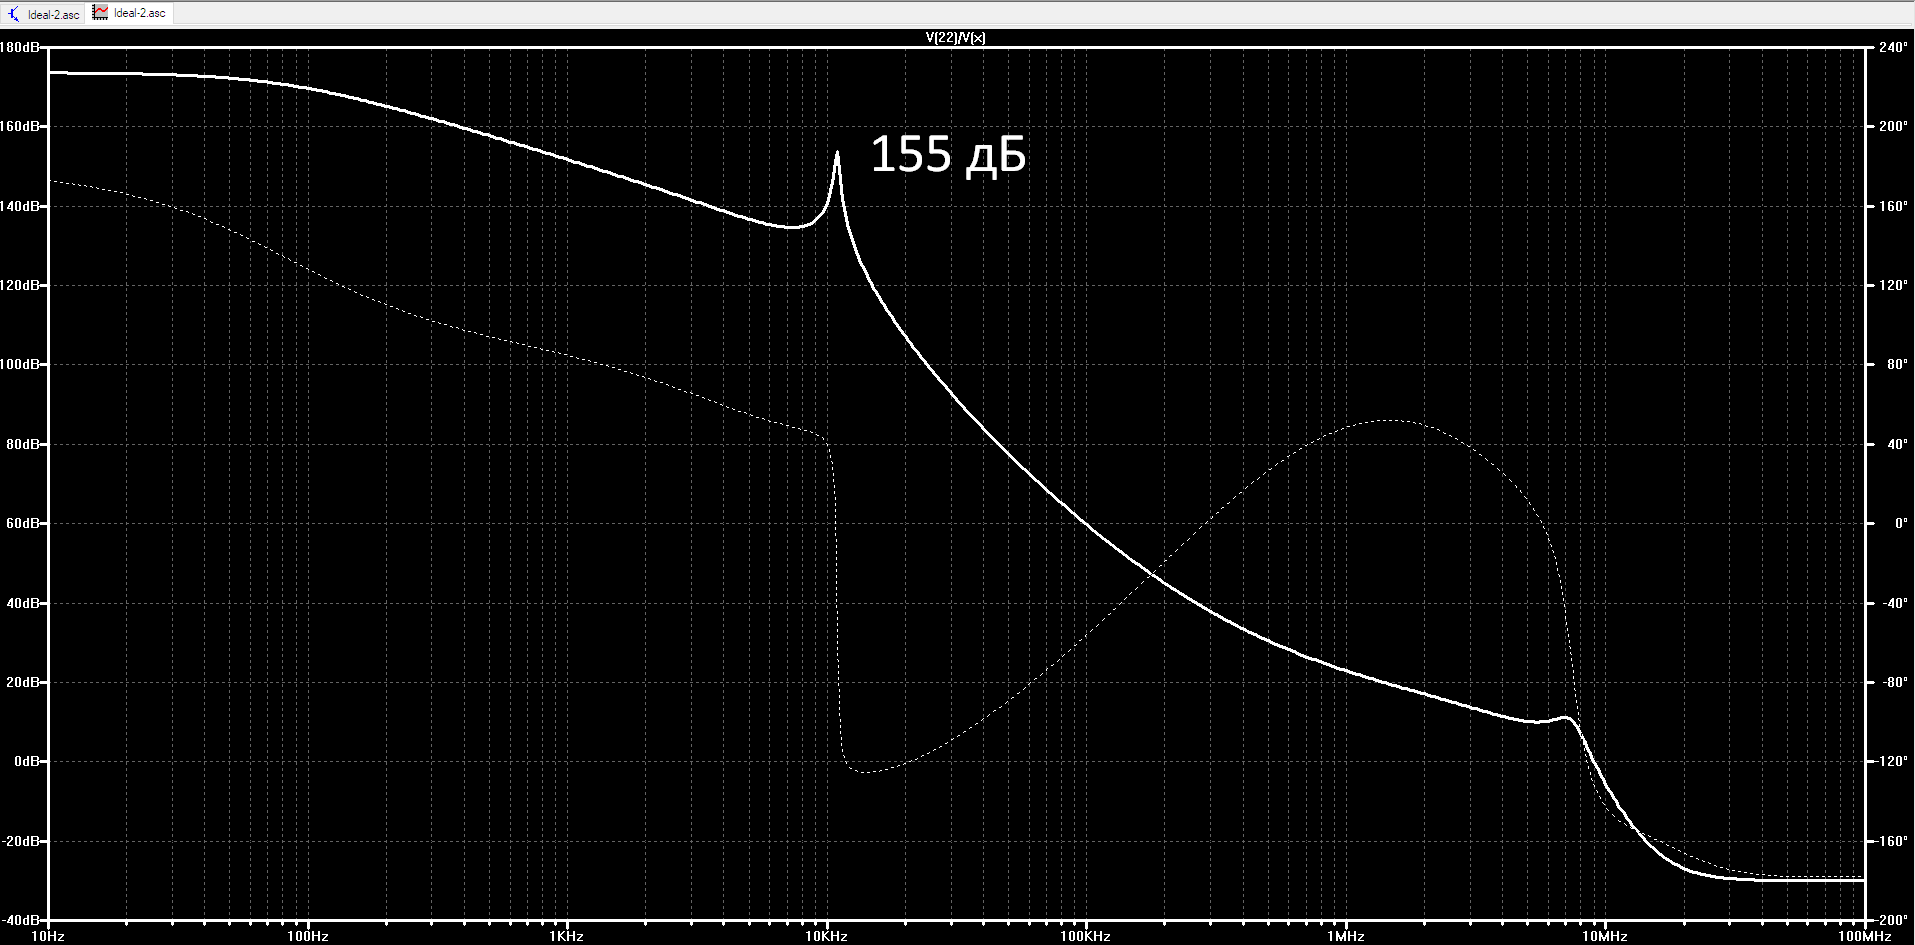Screen dimensions: 1915x945
Task: Click the -80° phase axis label
Action: click(1894, 682)
